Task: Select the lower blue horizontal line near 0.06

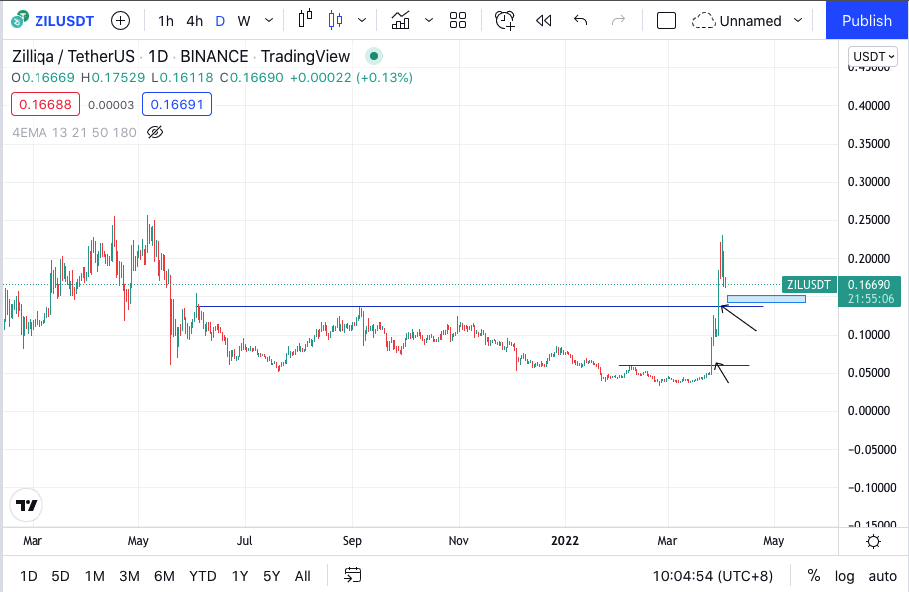Action: (684, 365)
